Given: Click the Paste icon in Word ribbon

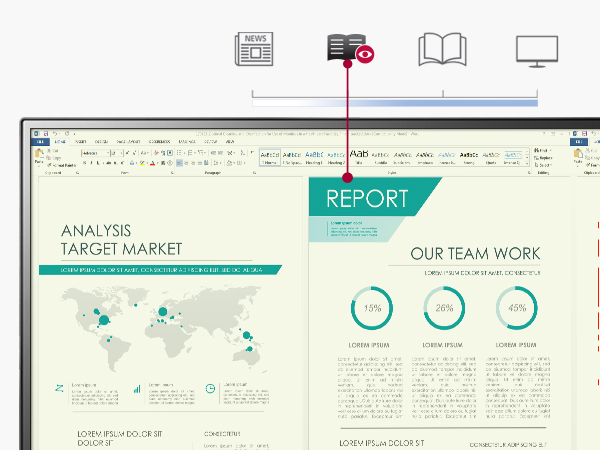Looking at the screenshot, I should tap(38, 156).
